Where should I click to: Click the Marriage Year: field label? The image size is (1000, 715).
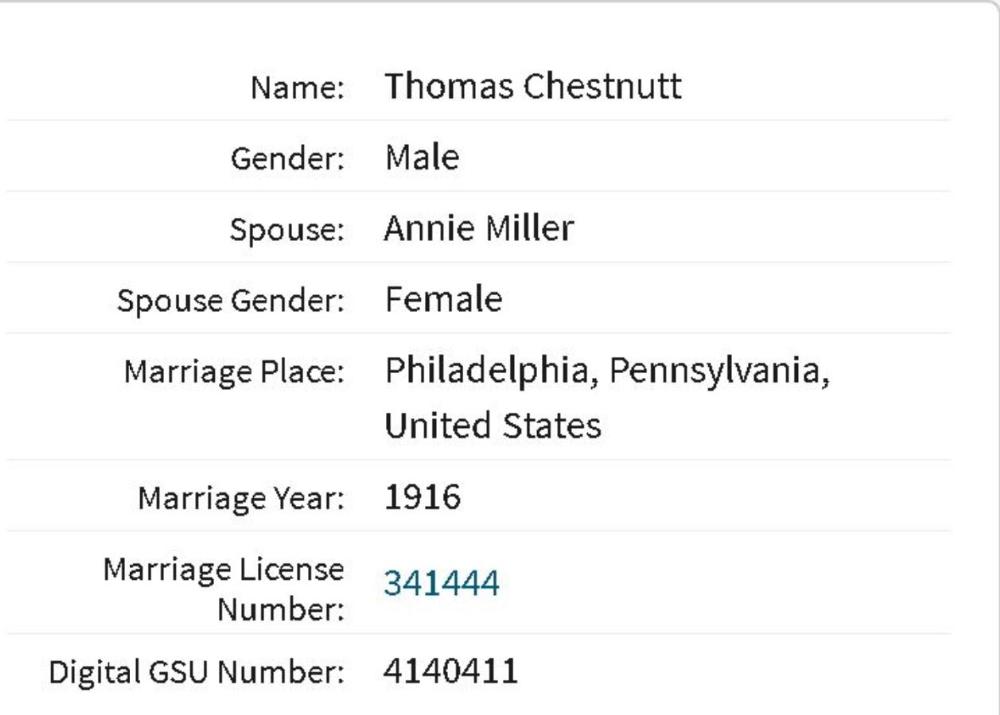[241, 498]
